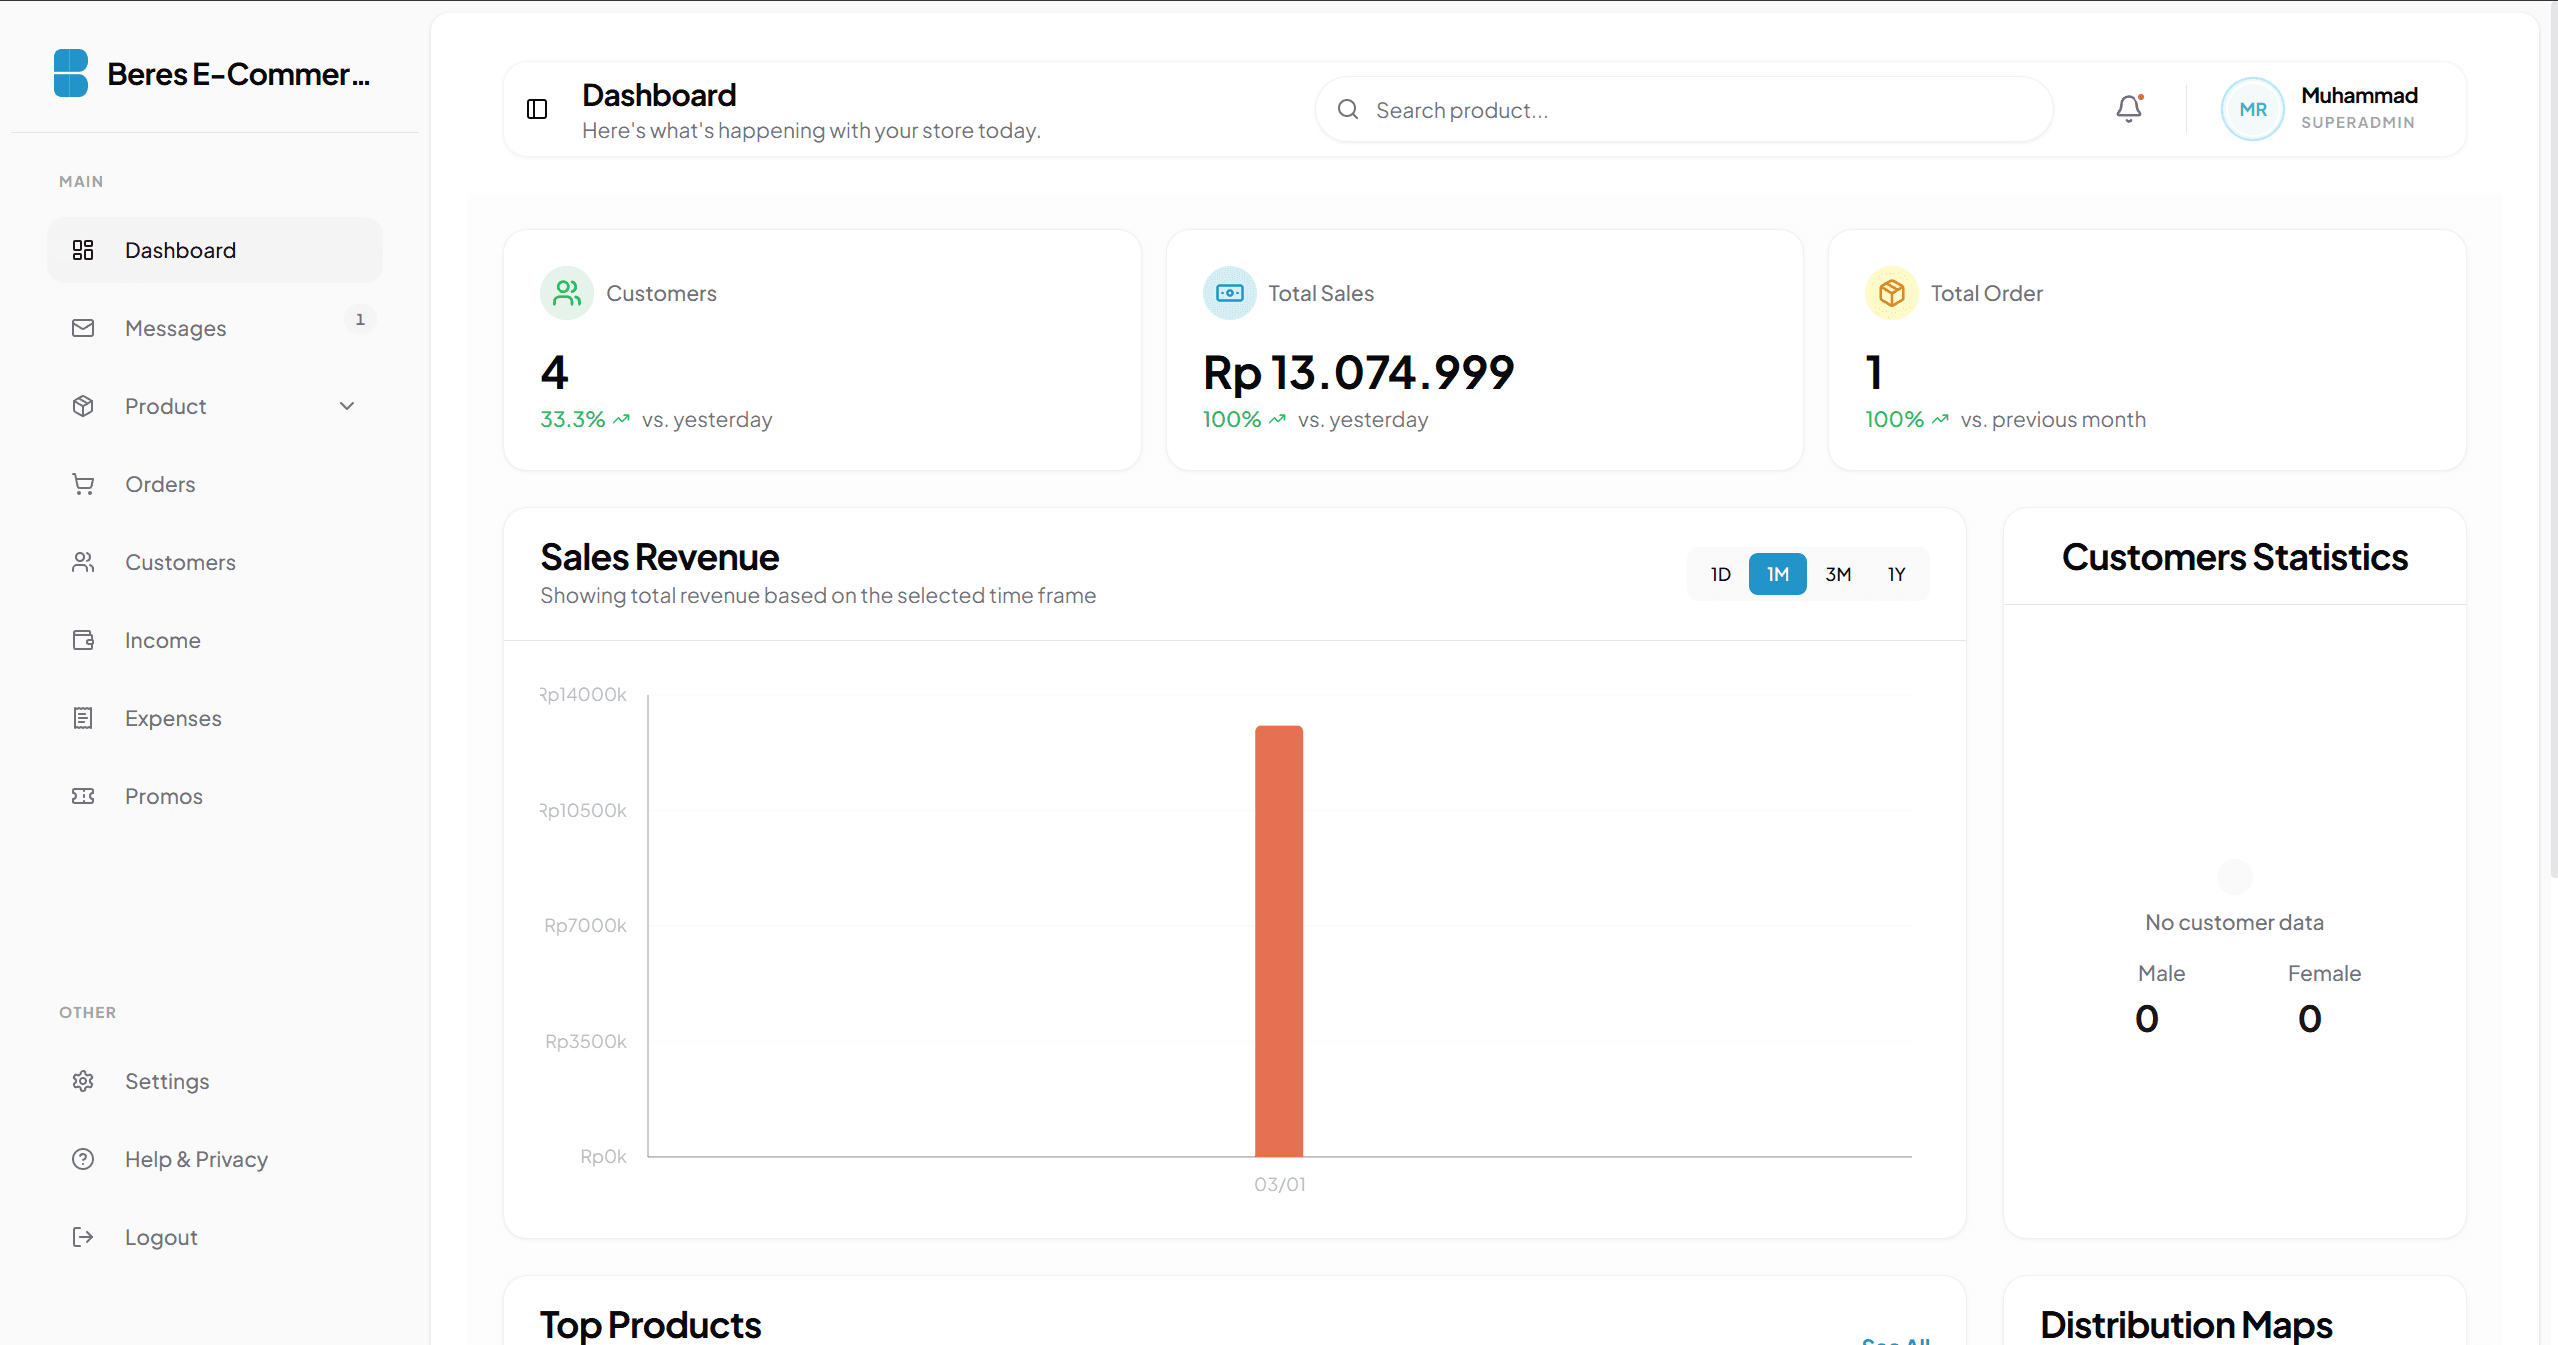2558x1345 pixels.
Task: Click the Beres E-Commerce logo icon
Action: tap(71, 74)
